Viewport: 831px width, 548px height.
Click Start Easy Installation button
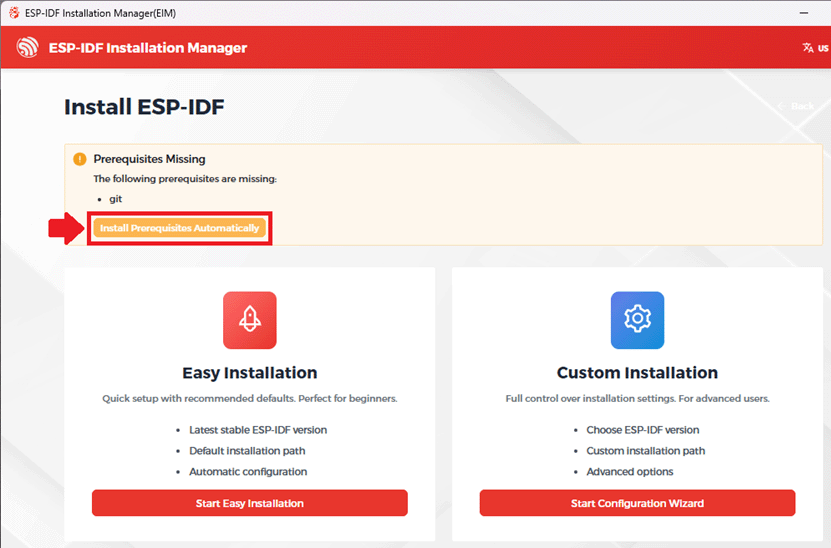pos(250,503)
